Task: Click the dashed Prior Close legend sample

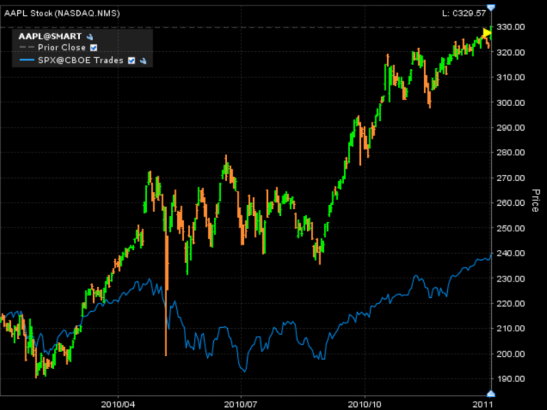Action: click(x=27, y=47)
